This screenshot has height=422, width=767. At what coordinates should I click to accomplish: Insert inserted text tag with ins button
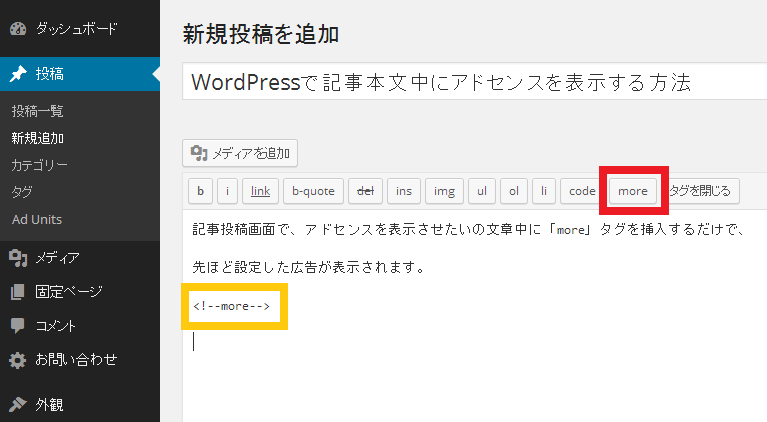[404, 191]
